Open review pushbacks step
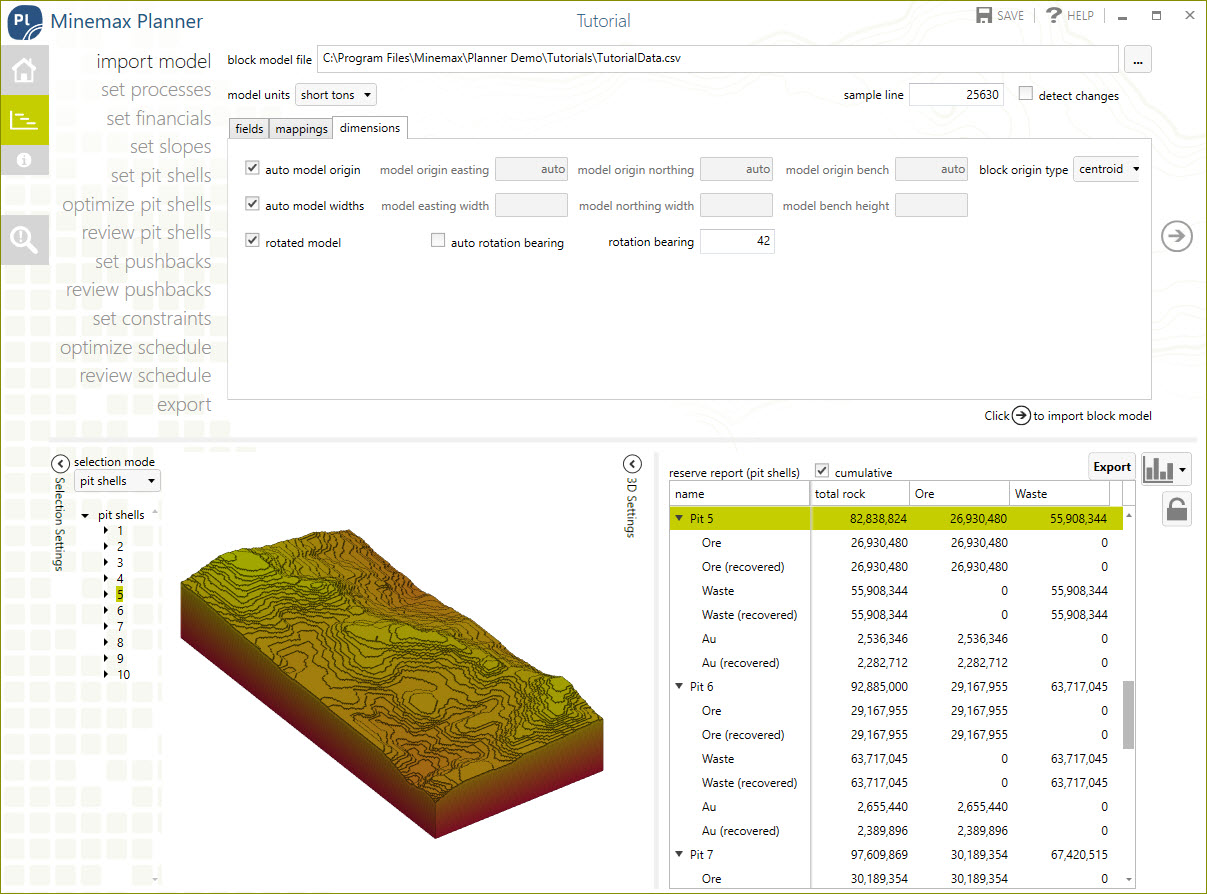1207x894 pixels. coord(139,290)
